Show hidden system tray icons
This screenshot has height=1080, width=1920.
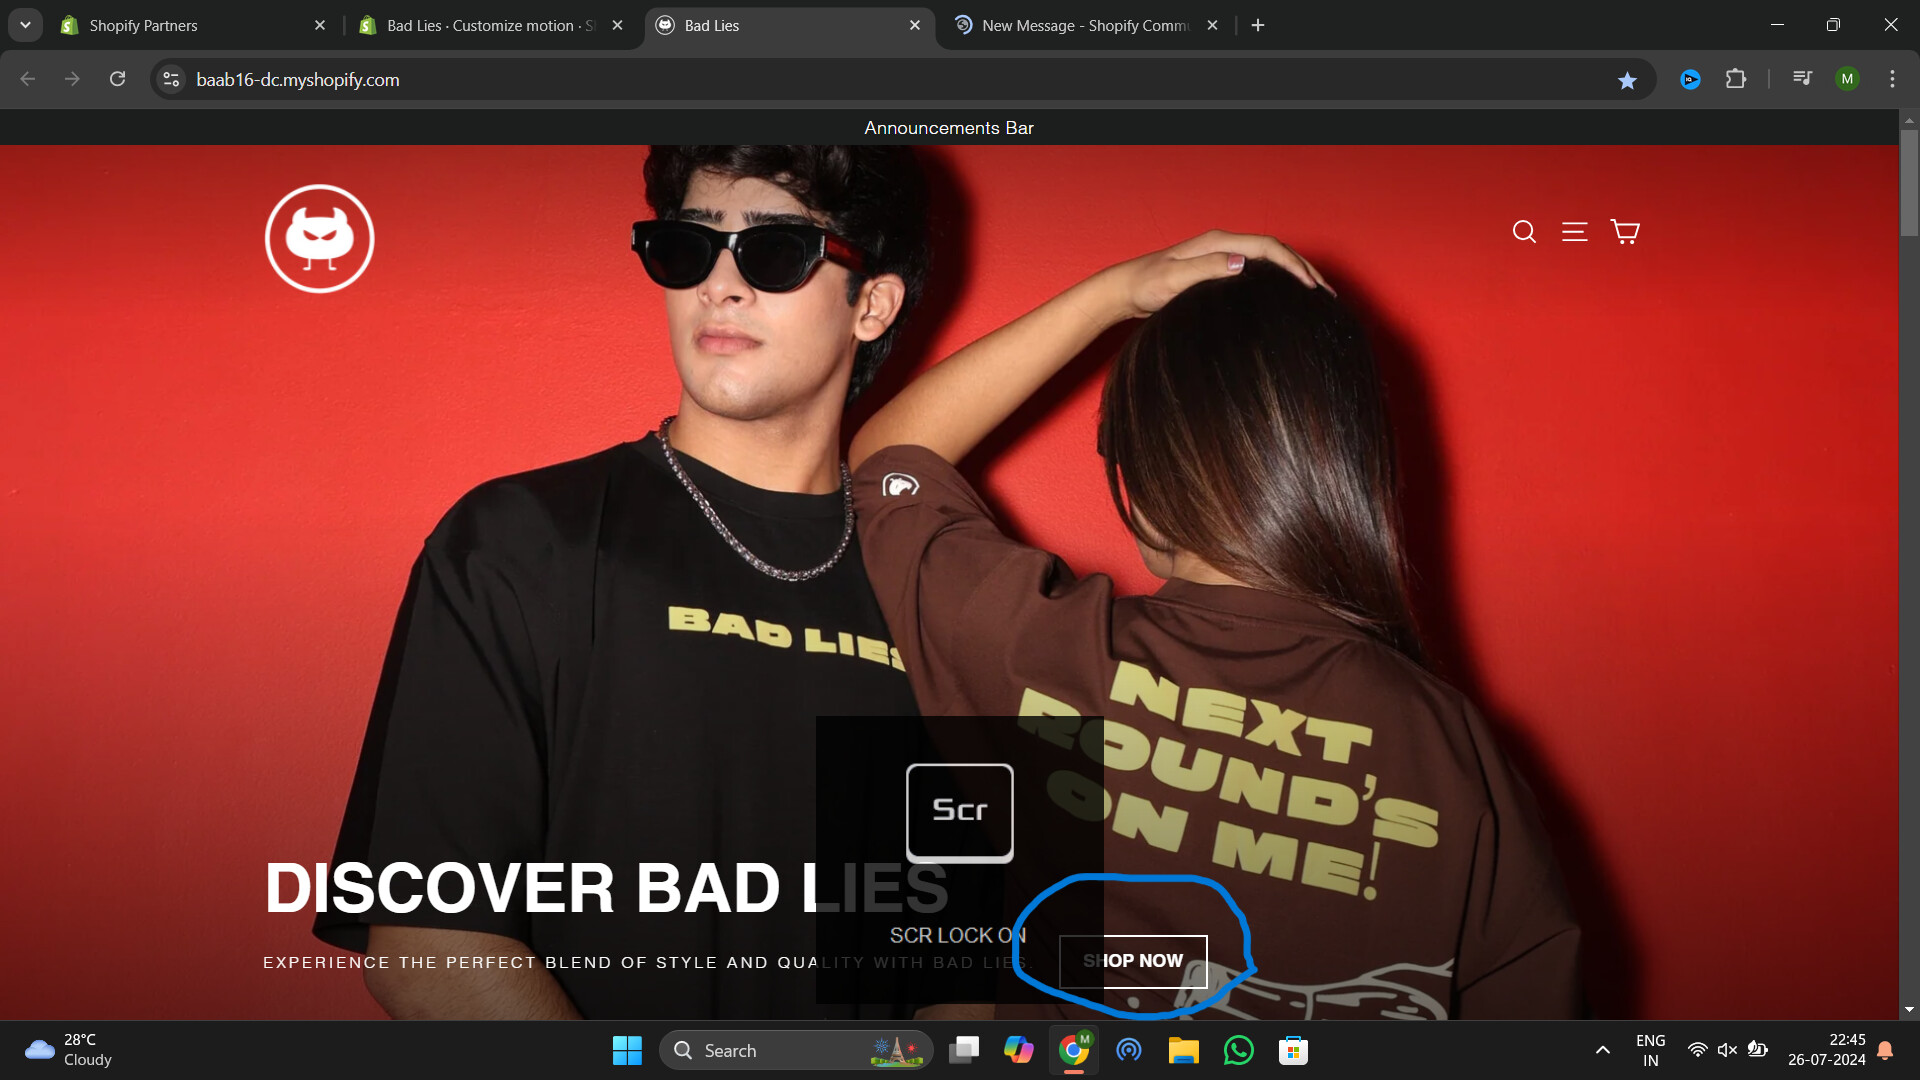[x=1602, y=1050]
